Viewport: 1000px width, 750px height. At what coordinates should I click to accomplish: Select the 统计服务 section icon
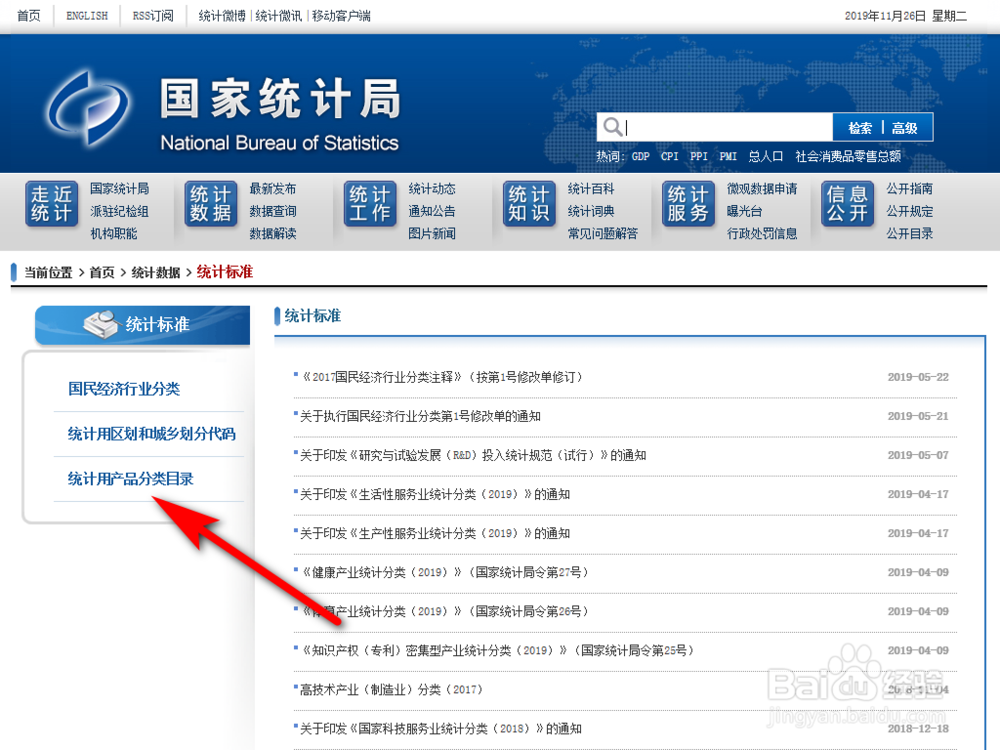pyautogui.click(x=687, y=205)
